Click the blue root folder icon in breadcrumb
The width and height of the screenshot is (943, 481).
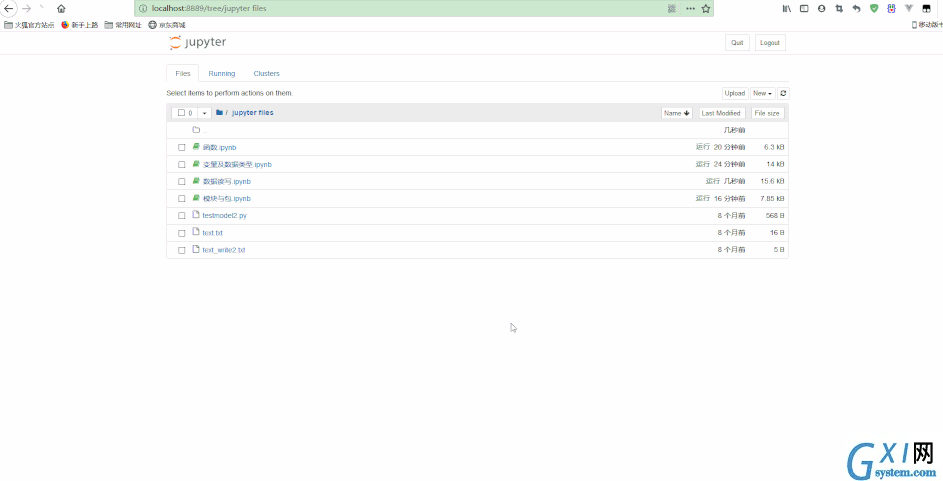click(220, 112)
